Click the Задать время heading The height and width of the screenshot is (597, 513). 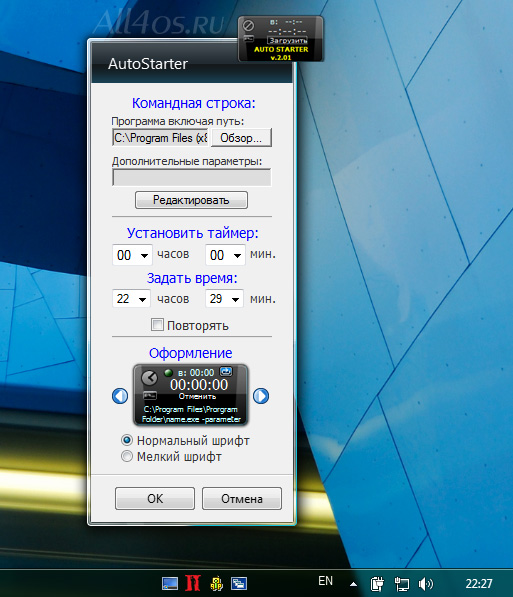click(192, 278)
